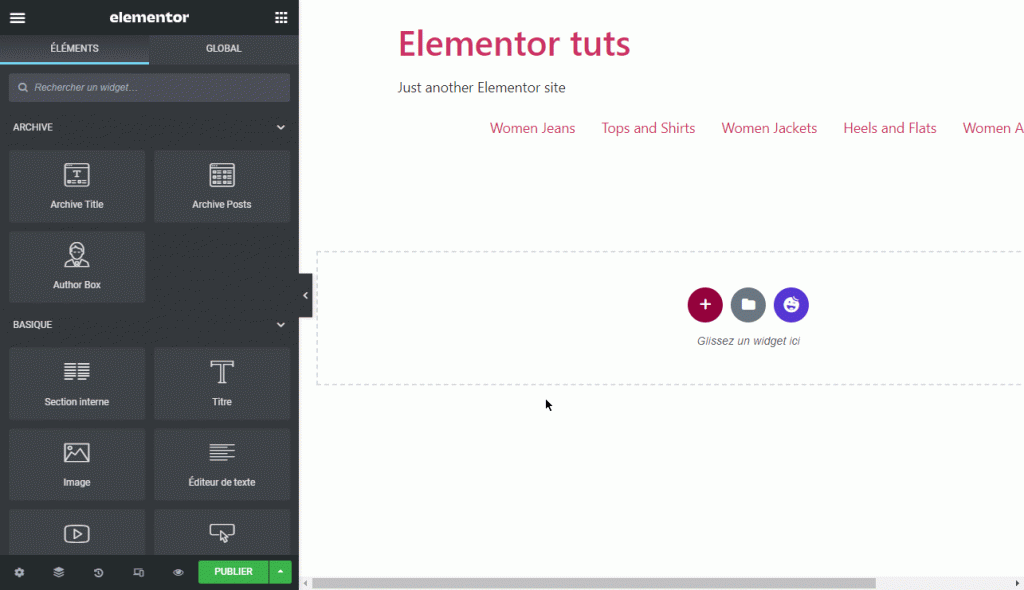Open the template library folder button
Image resolution: width=1024 pixels, height=590 pixels.
pos(748,304)
